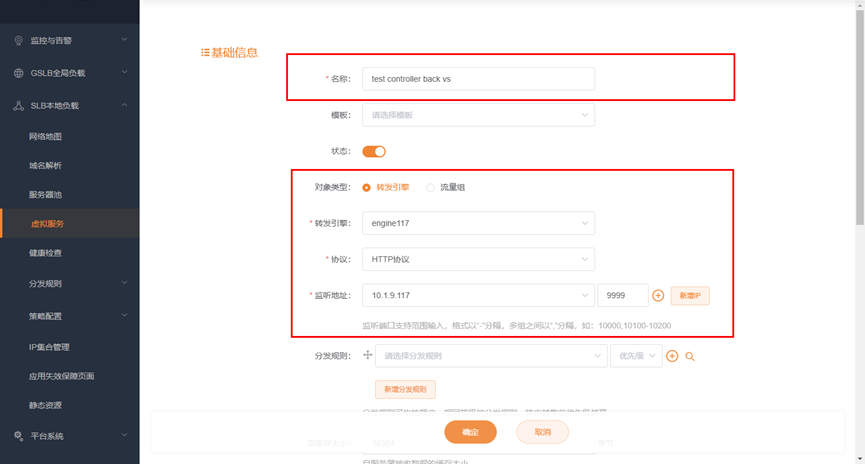Go to 服务器池 in the sidebar
Image resolution: width=865 pixels, height=464 pixels.
[x=46, y=194]
